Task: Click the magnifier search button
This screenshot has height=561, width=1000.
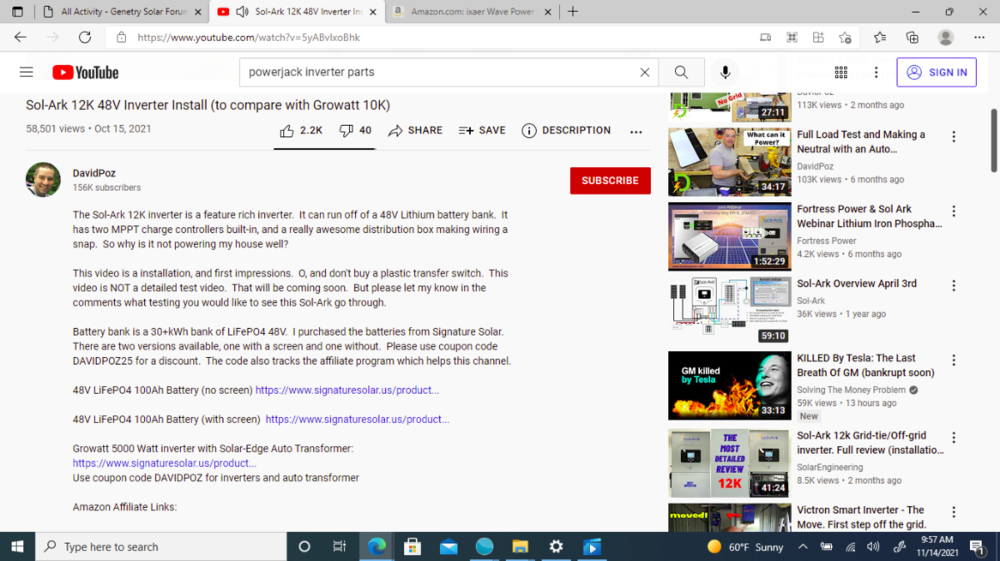Action: point(681,72)
